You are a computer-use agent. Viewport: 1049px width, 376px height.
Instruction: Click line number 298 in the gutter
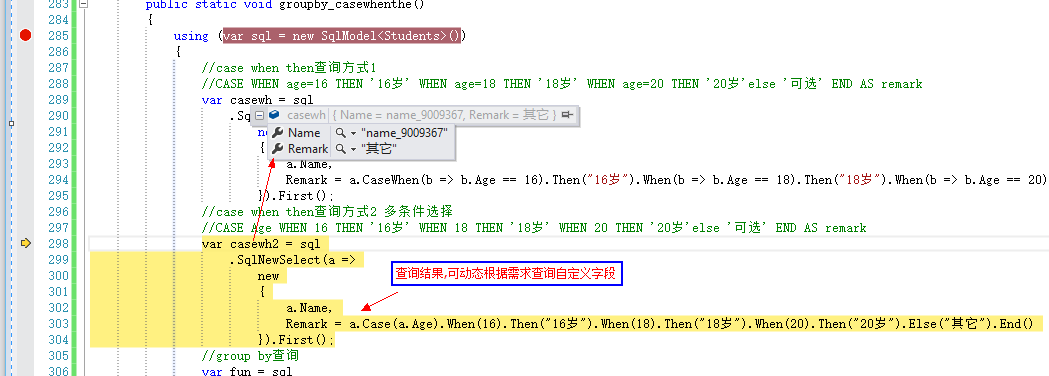click(x=59, y=244)
